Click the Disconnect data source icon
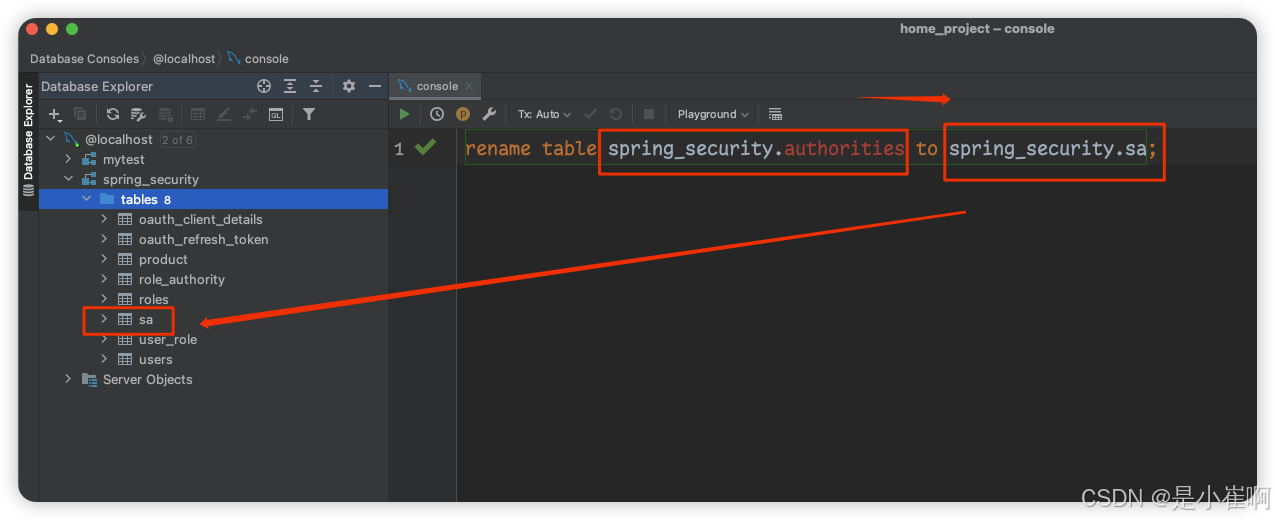Viewport: 1275px width, 520px height. pos(166,114)
